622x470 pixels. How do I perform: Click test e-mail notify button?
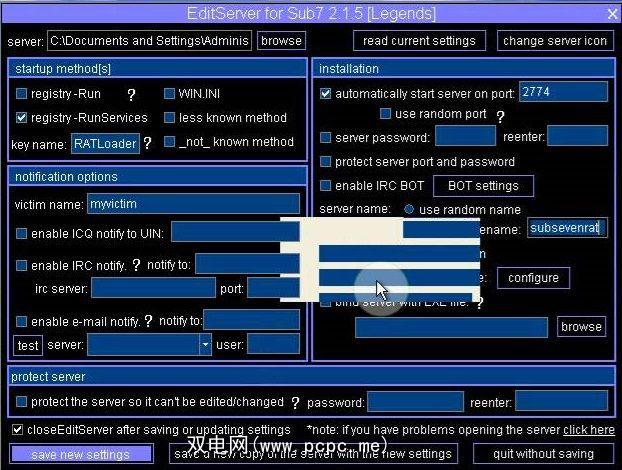pyautogui.click(x=28, y=345)
